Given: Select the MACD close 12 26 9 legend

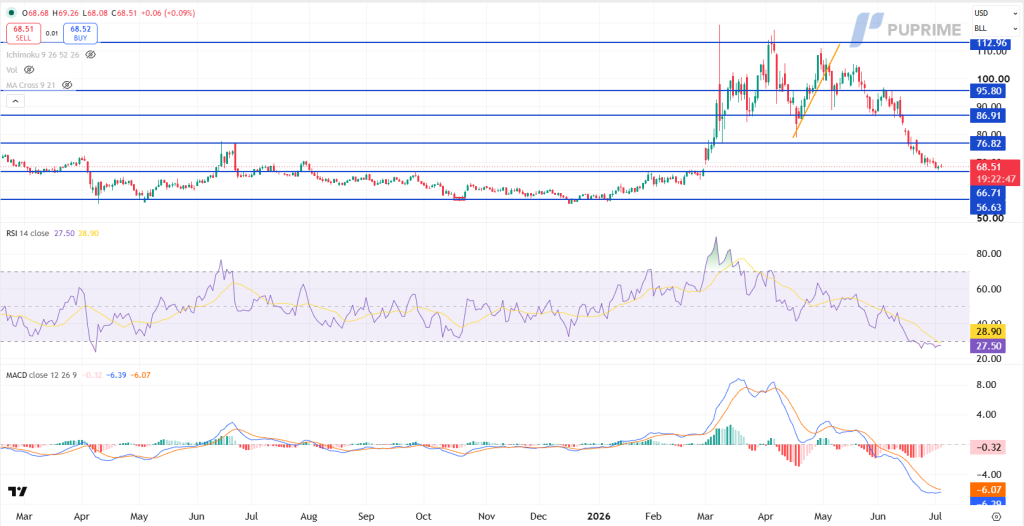Looking at the screenshot, I should point(43,376).
